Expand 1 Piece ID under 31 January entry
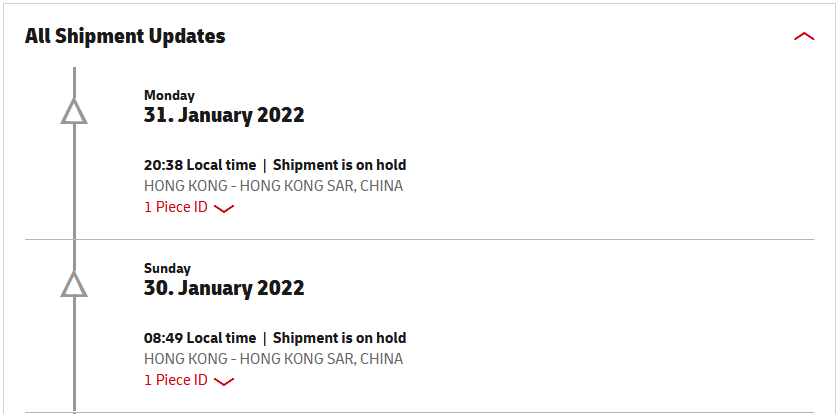839x414 pixels. (x=189, y=207)
